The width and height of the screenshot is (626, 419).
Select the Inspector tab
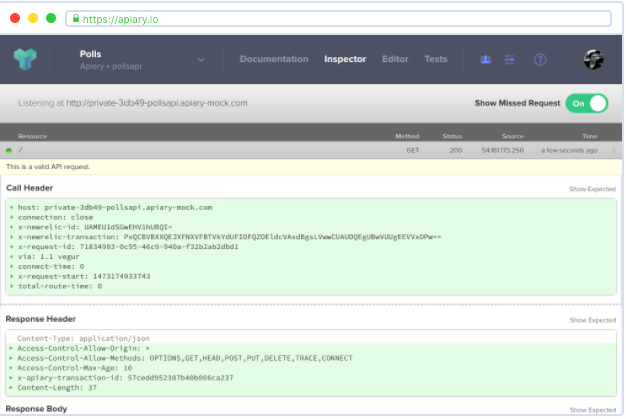(345, 59)
